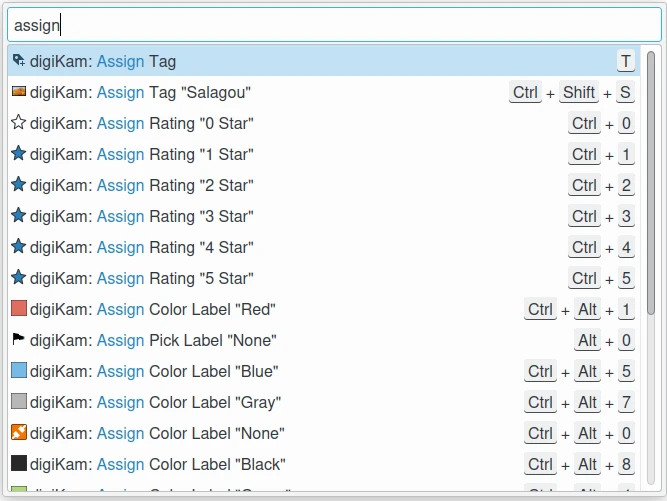Image resolution: width=667 pixels, height=501 pixels.
Task: Pick the black color label swatch
Action: pos(18,464)
